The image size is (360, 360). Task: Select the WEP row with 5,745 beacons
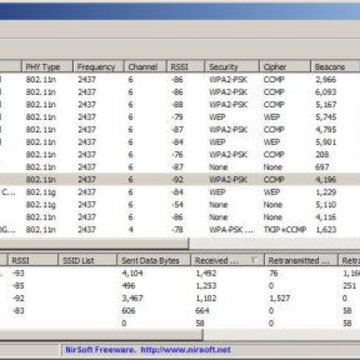[x=180, y=117]
